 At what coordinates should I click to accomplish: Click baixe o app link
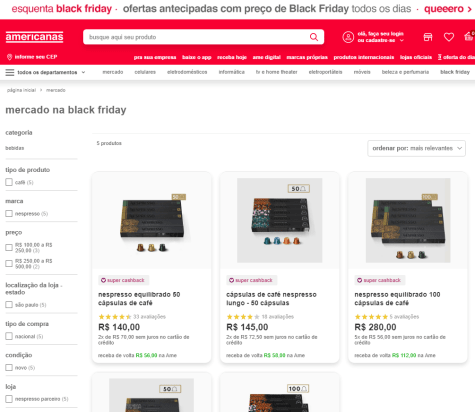197,57
